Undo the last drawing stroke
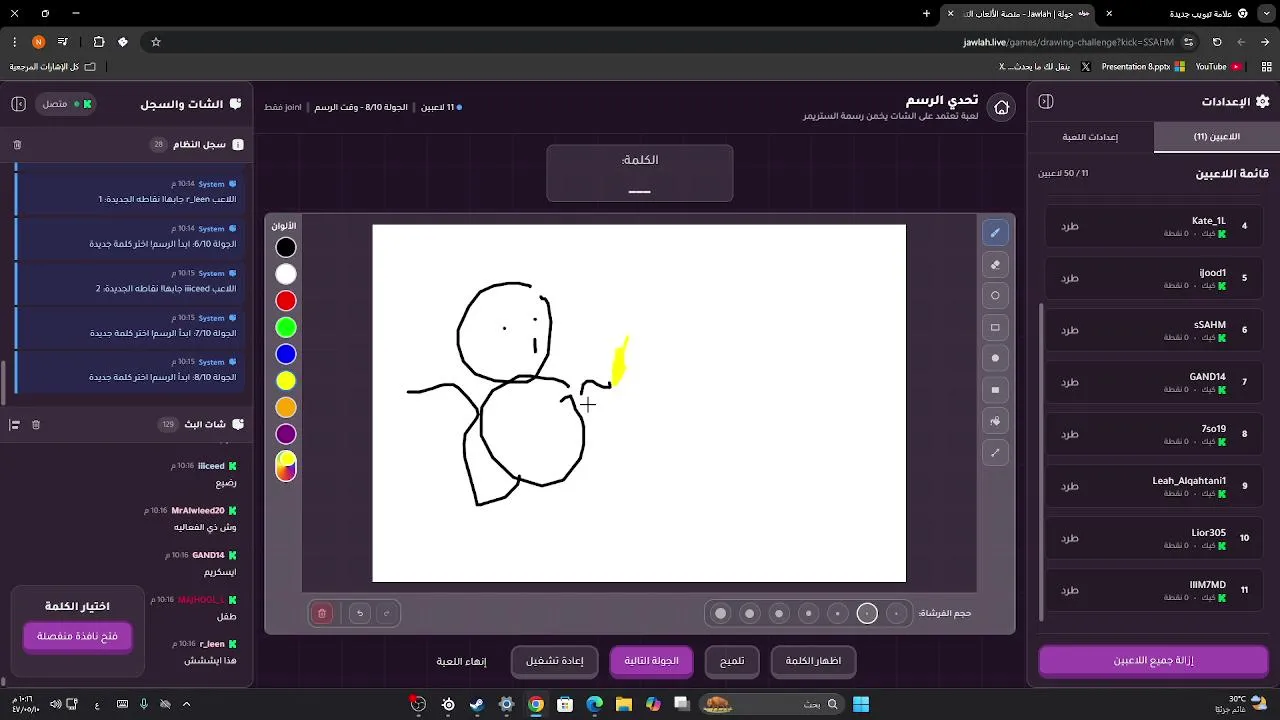 pos(360,613)
